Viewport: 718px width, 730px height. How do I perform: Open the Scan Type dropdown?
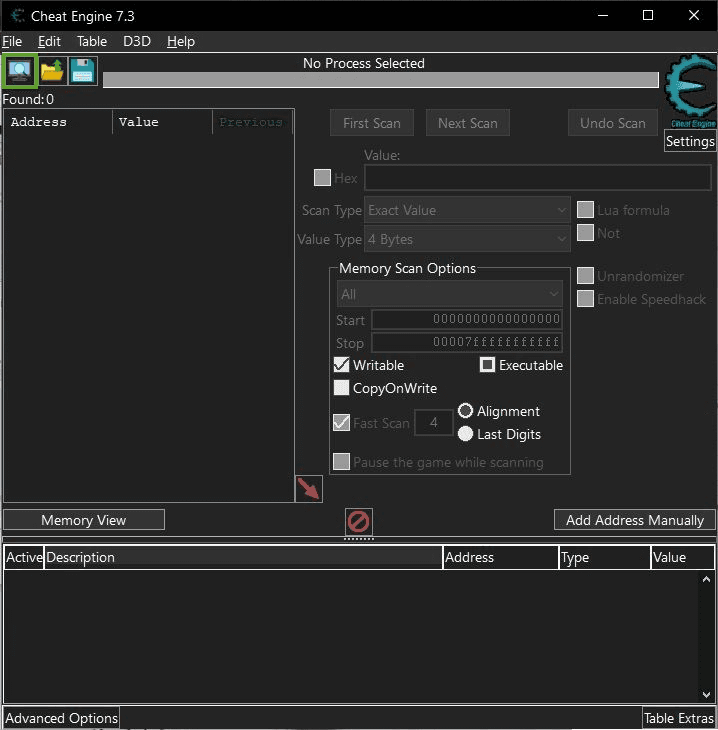tap(467, 210)
